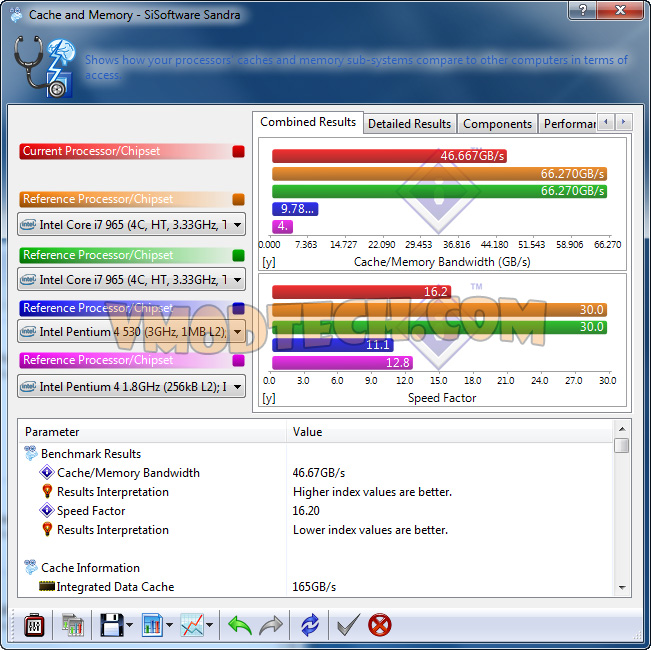
Task: Click the lightbulb icon beside 'Higher index values are better'
Action: [47, 491]
